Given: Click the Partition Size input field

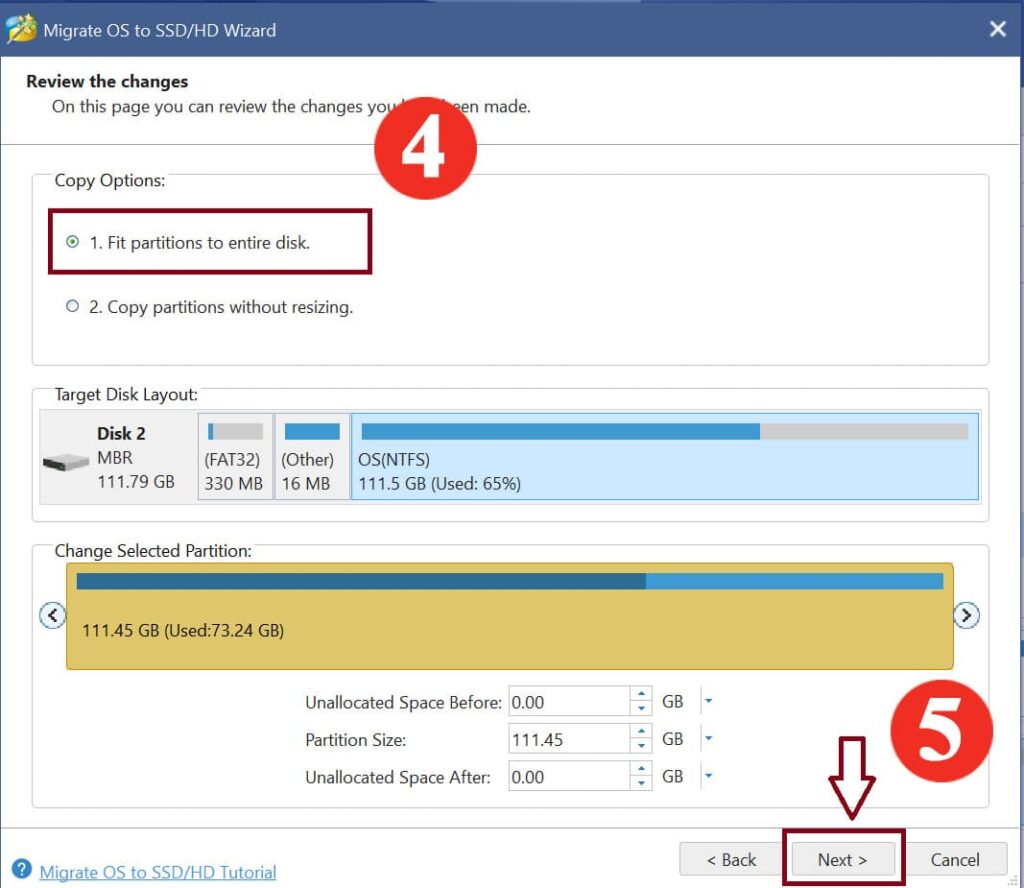Looking at the screenshot, I should (568, 740).
